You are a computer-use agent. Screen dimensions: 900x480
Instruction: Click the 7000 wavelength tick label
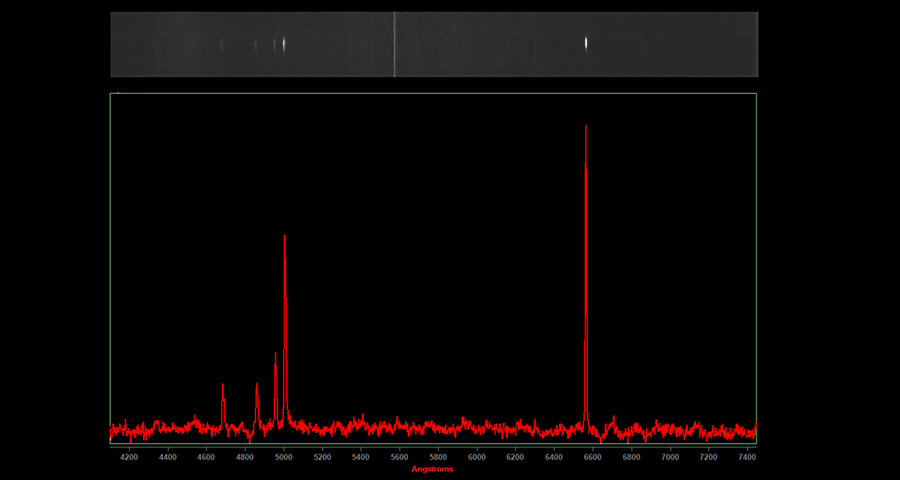[x=670, y=457]
